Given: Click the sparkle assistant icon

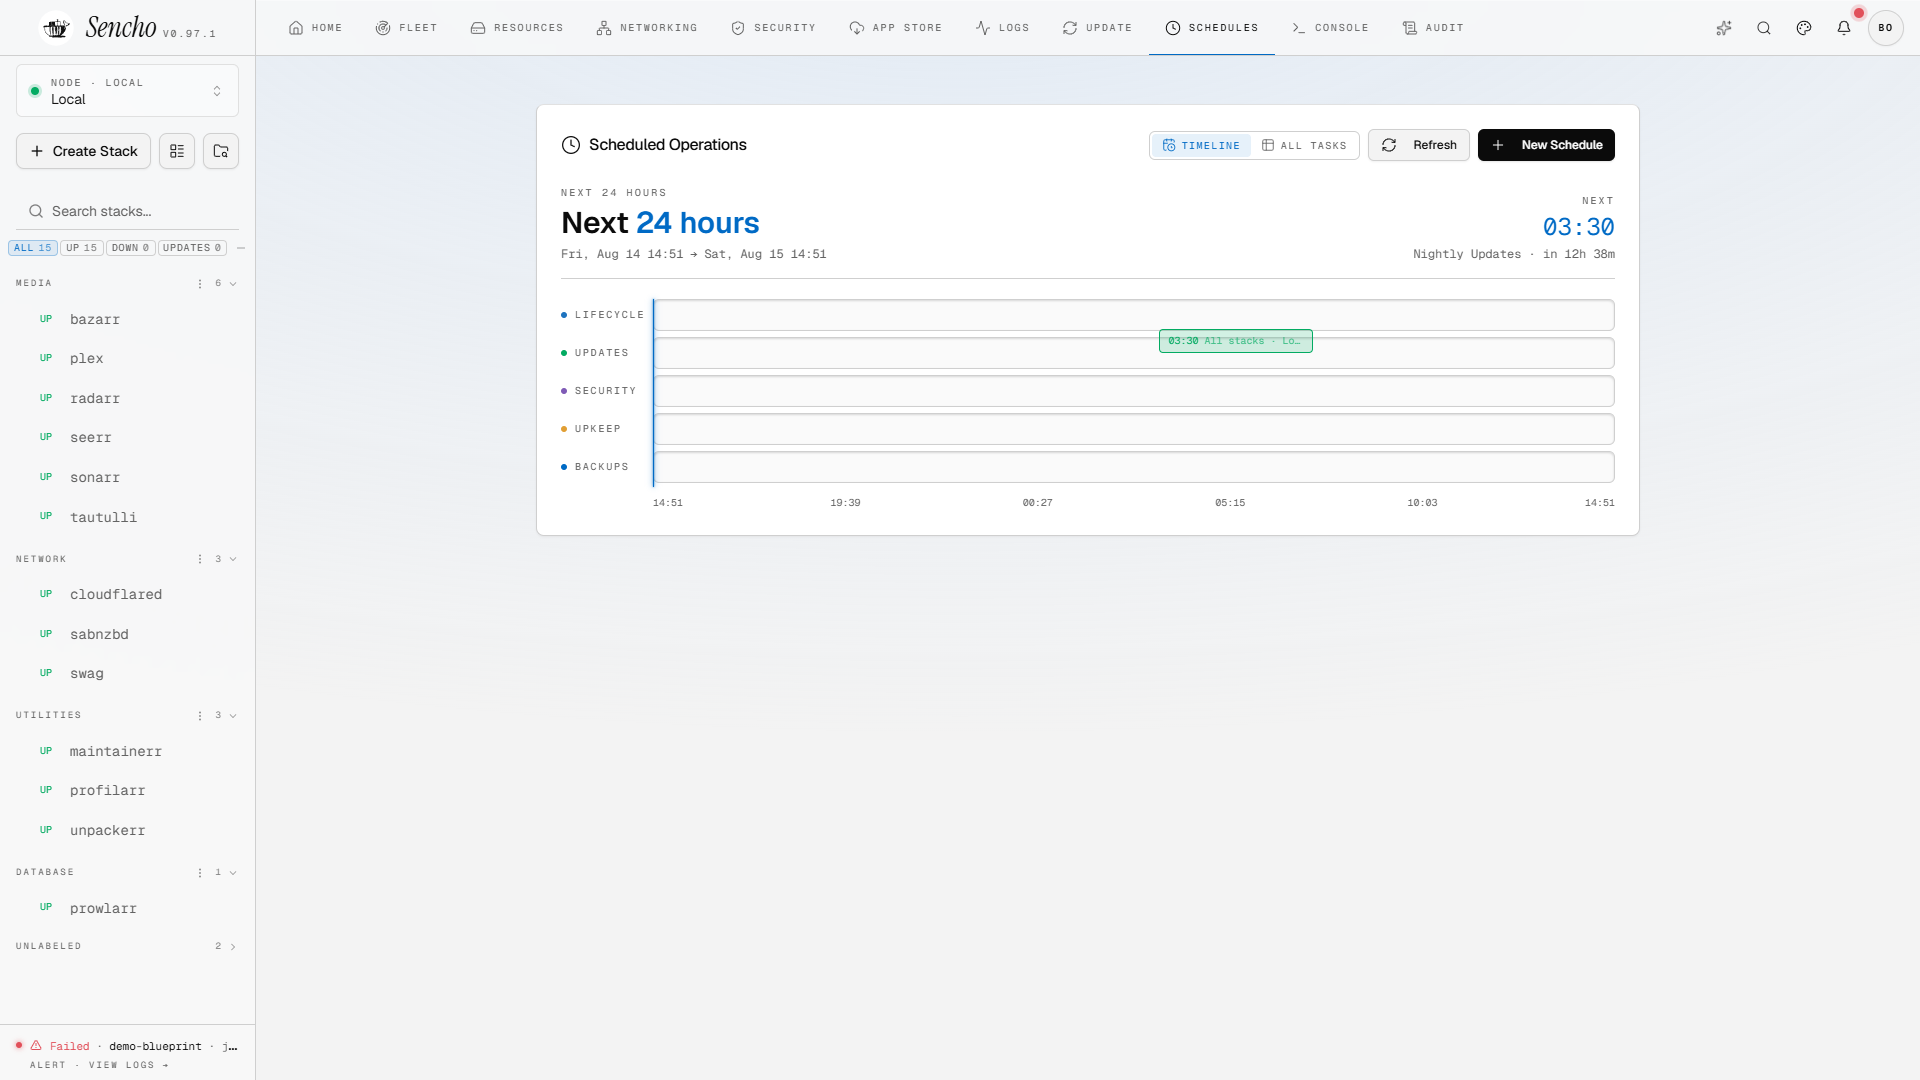Looking at the screenshot, I should point(1723,28).
